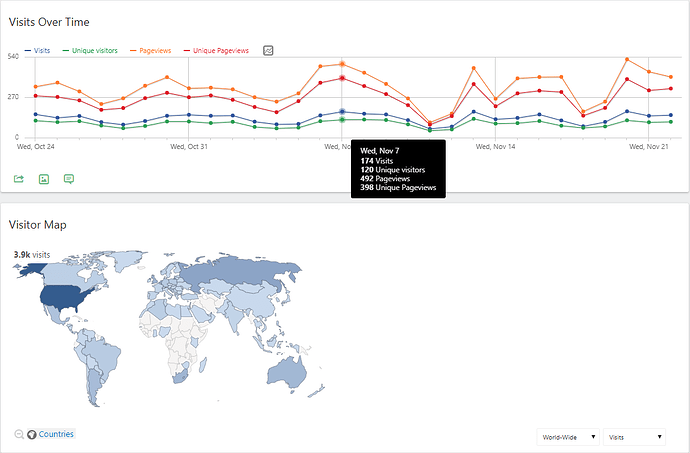Screen dimensions: 690x453
Task: Open the World-Wide region dropdown
Action: 568,437
